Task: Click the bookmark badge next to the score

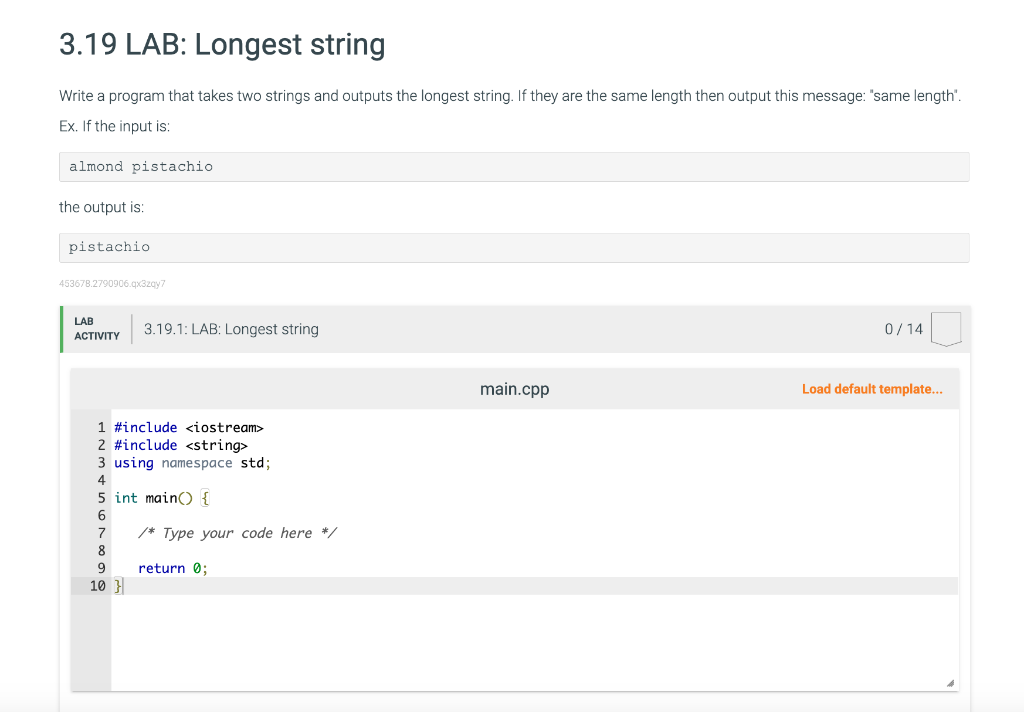Action: point(946,328)
